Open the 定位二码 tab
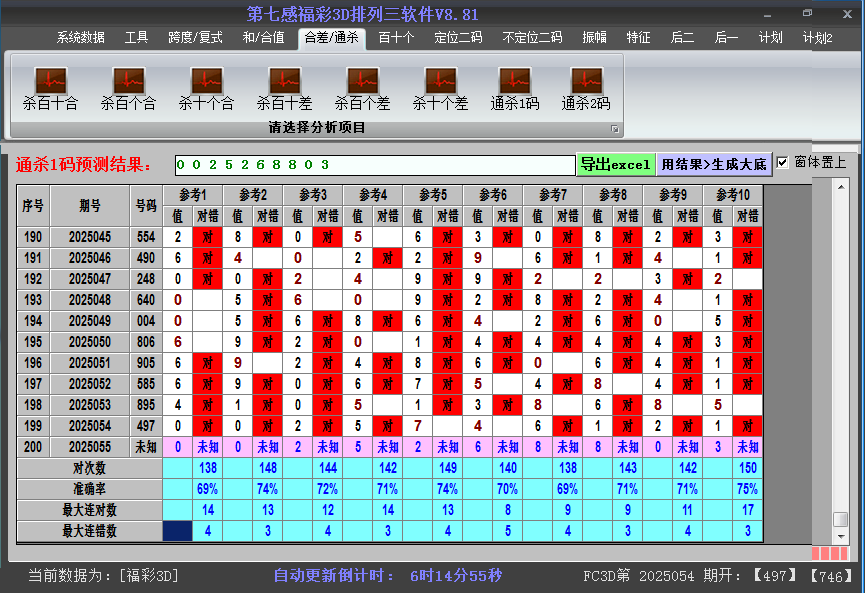 pyautogui.click(x=458, y=38)
